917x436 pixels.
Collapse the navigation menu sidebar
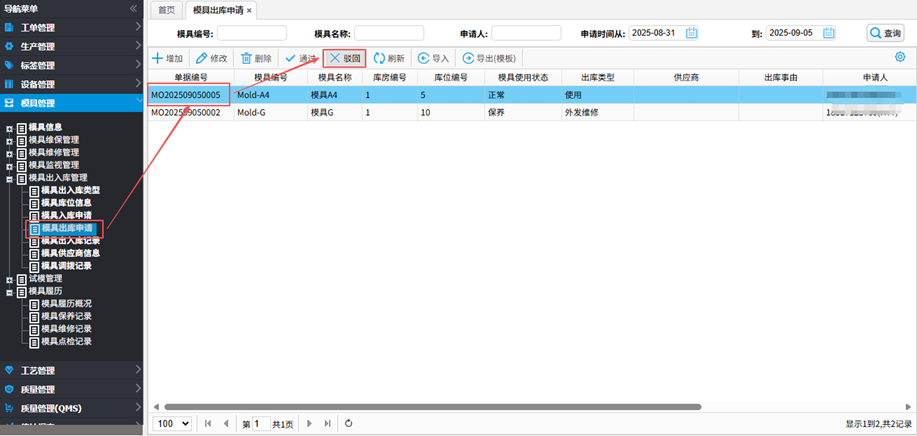coord(133,8)
